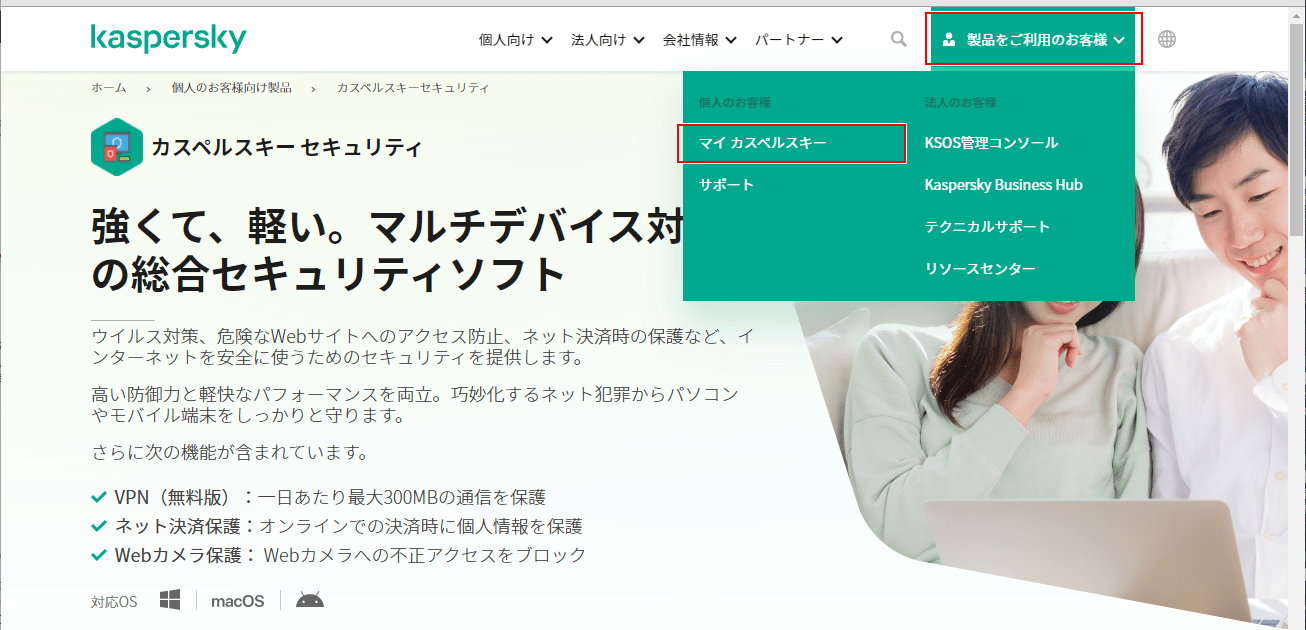Viewport: 1306px width, 630px height.
Task: Select リソースセンター menu item
Action: [980, 269]
